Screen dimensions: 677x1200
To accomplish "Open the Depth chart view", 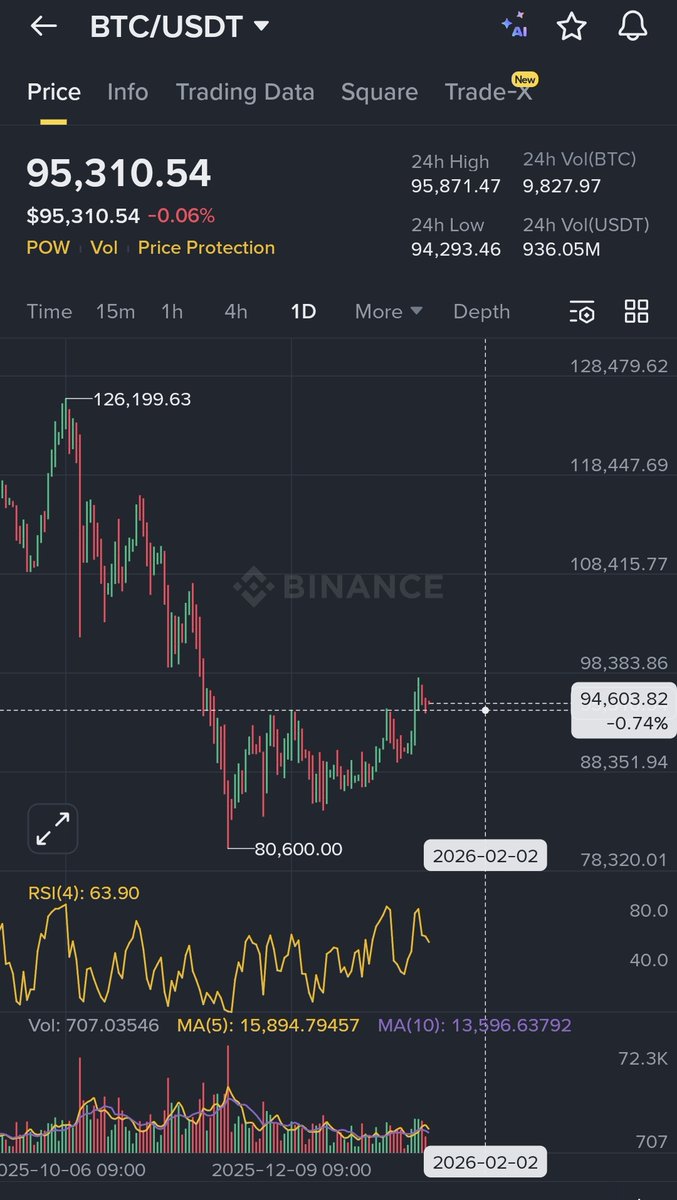I will [x=482, y=312].
